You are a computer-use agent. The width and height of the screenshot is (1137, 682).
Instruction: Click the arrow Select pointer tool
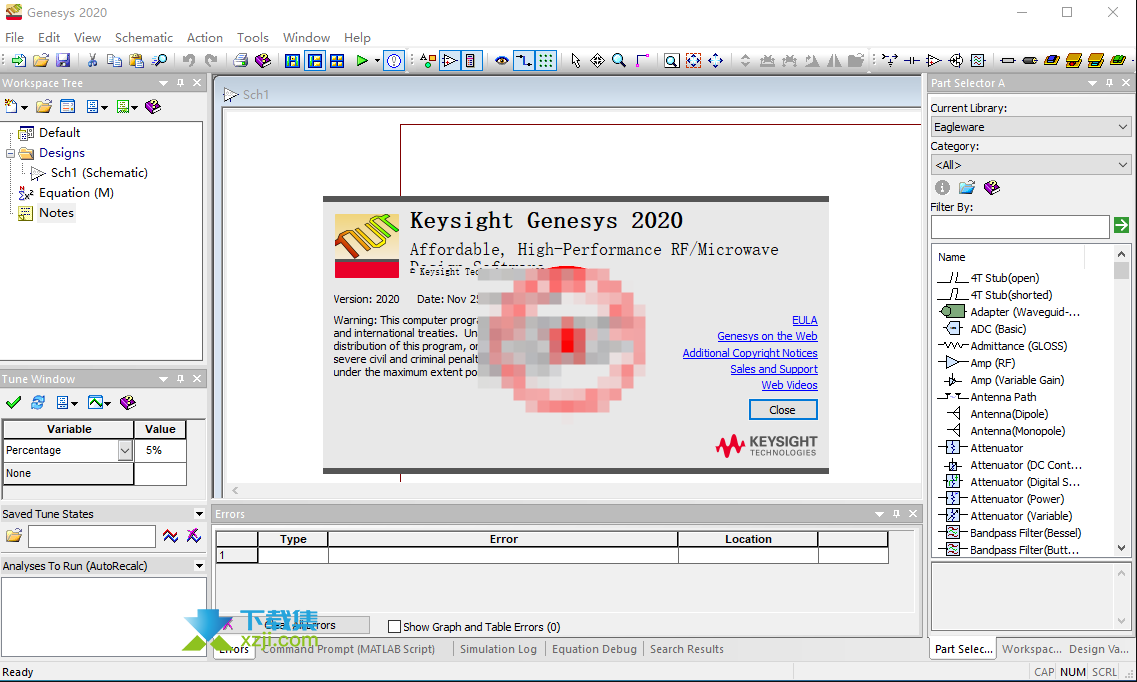576,61
